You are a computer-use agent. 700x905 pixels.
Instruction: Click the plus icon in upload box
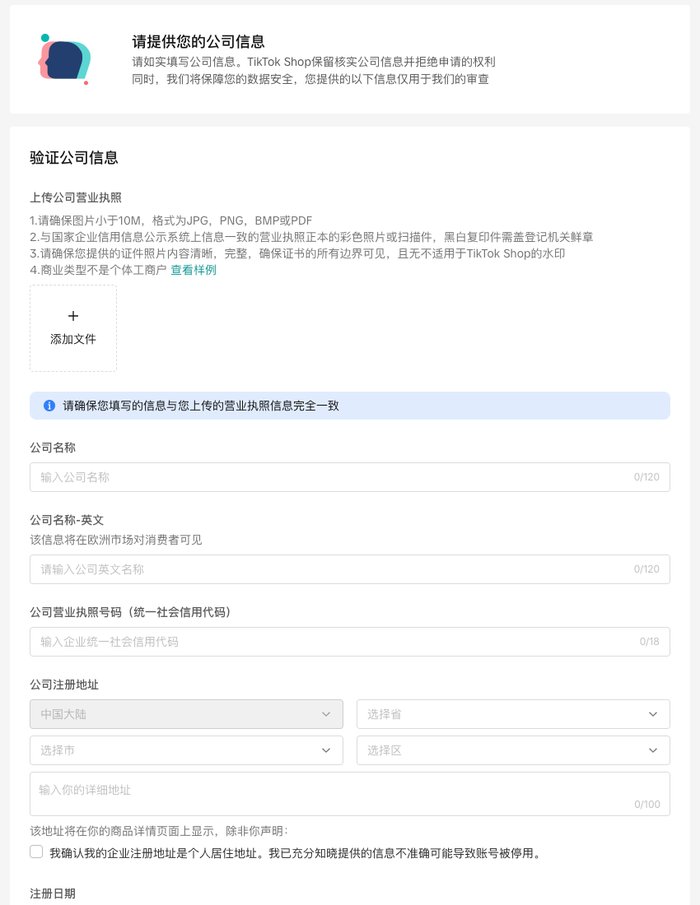pyautogui.click(x=73, y=316)
